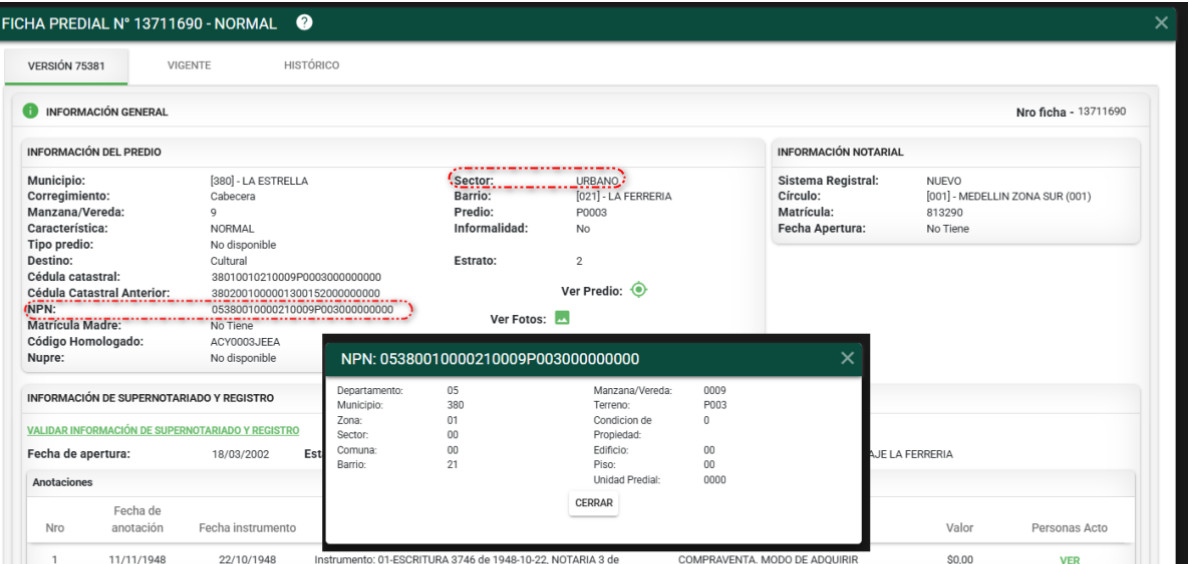Click the Fecha instrumento column header
Screen dimensions: 1189x564
pyautogui.click(x=247, y=528)
